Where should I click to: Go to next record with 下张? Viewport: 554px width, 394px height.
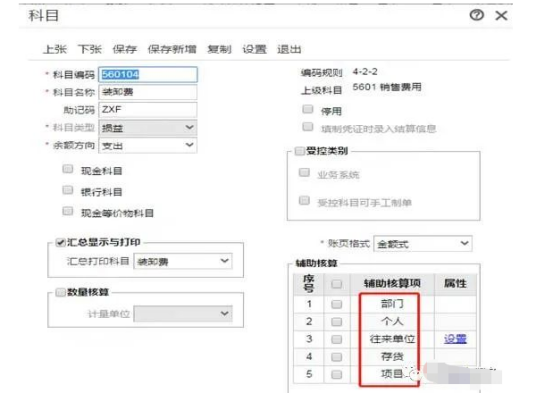coord(89,49)
